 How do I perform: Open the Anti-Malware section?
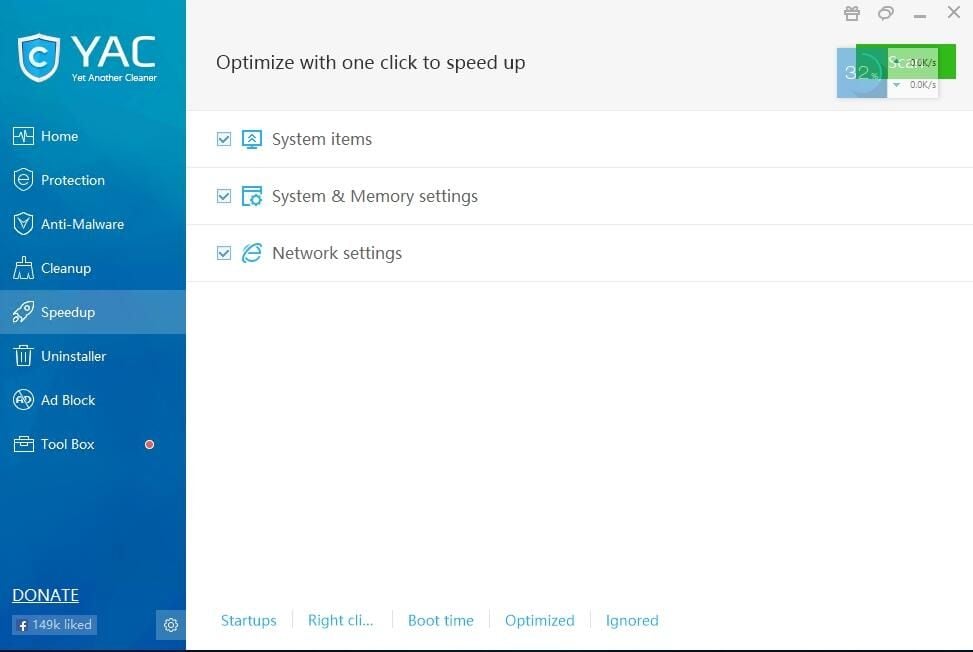pyautogui.click(x=92, y=224)
